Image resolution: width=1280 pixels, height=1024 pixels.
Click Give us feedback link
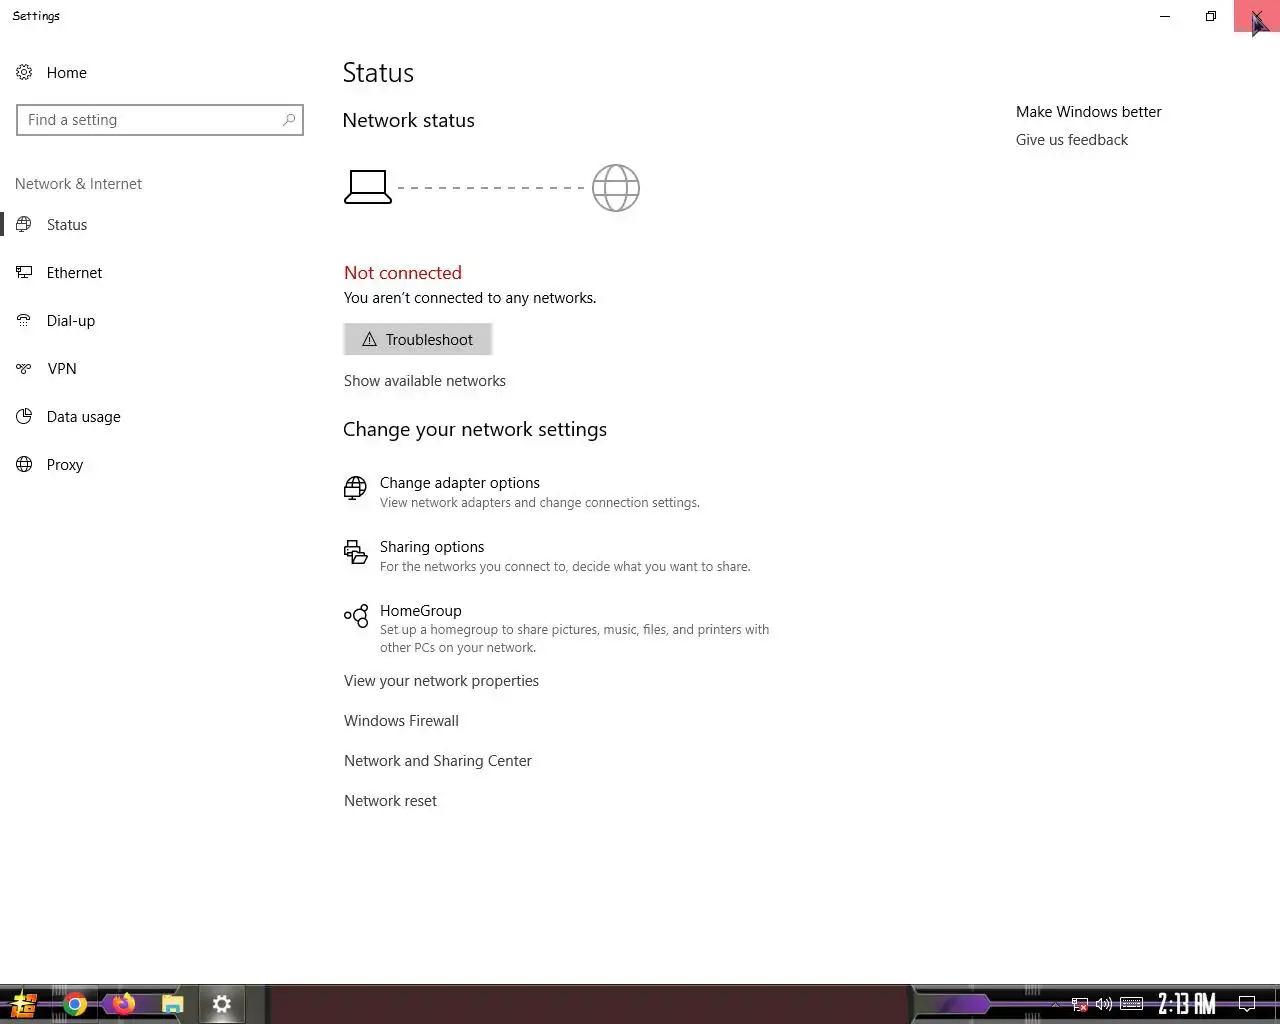coord(1072,140)
